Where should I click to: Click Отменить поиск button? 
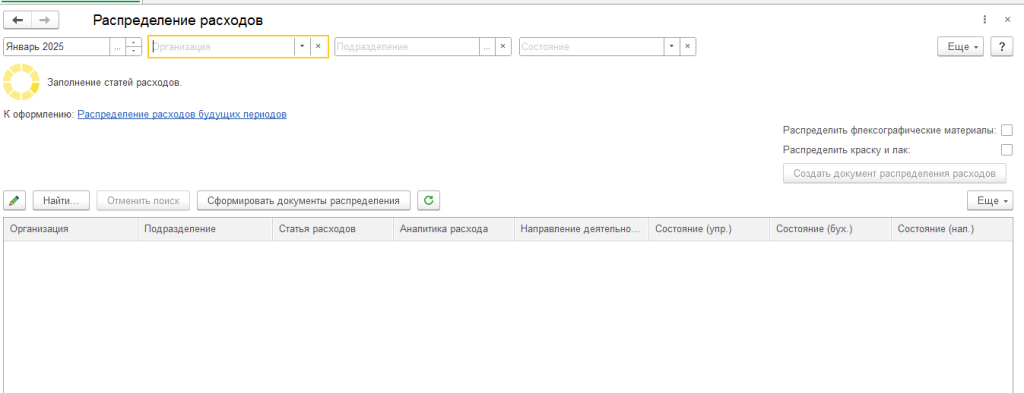[x=144, y=200]
